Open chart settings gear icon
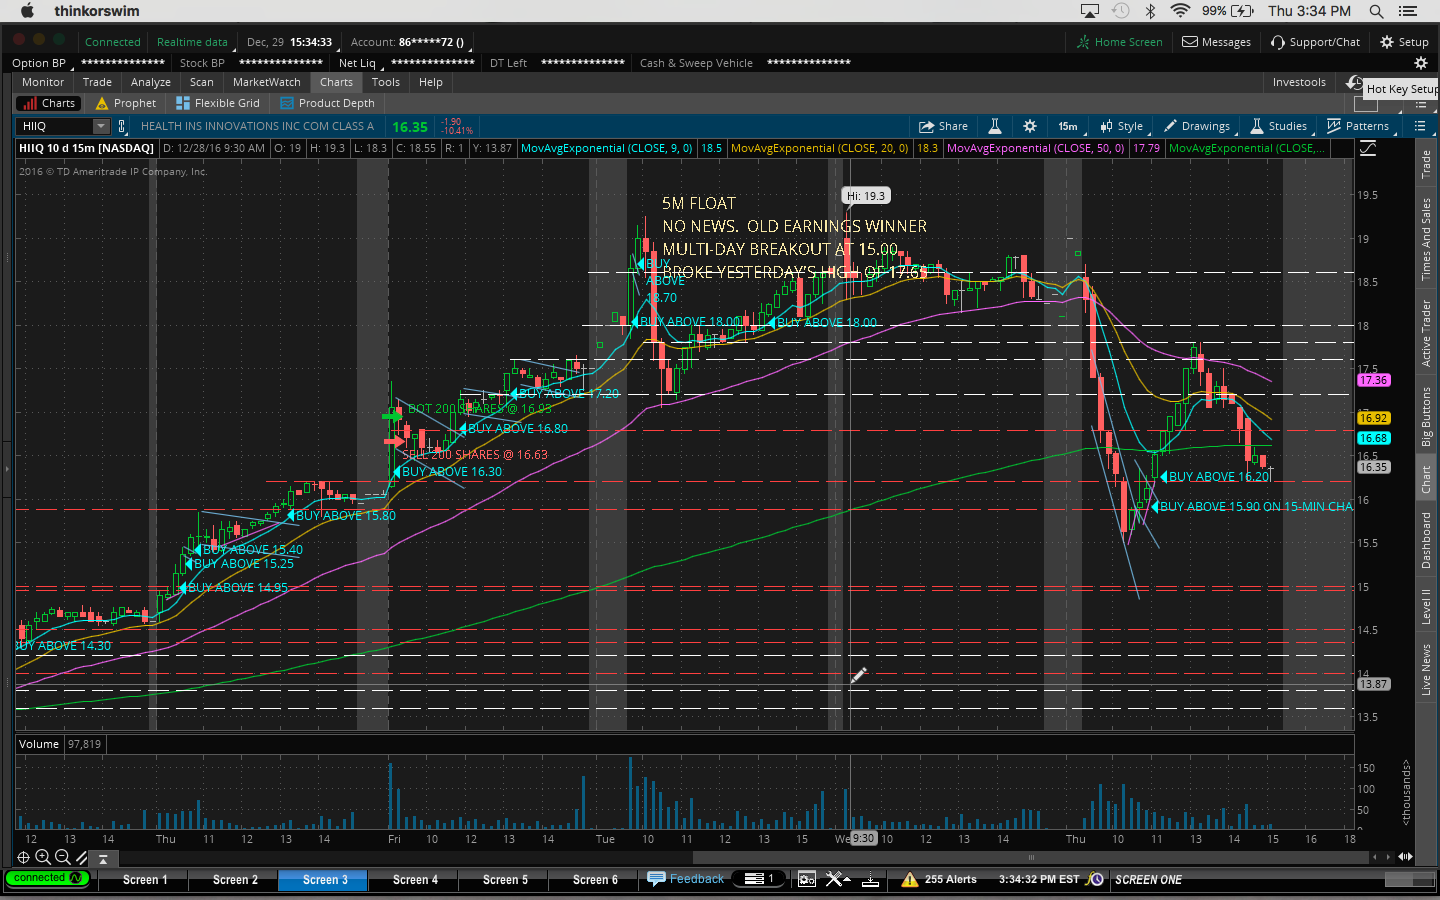Screen dimensions: 1440x900 (x=1030, y=126)
